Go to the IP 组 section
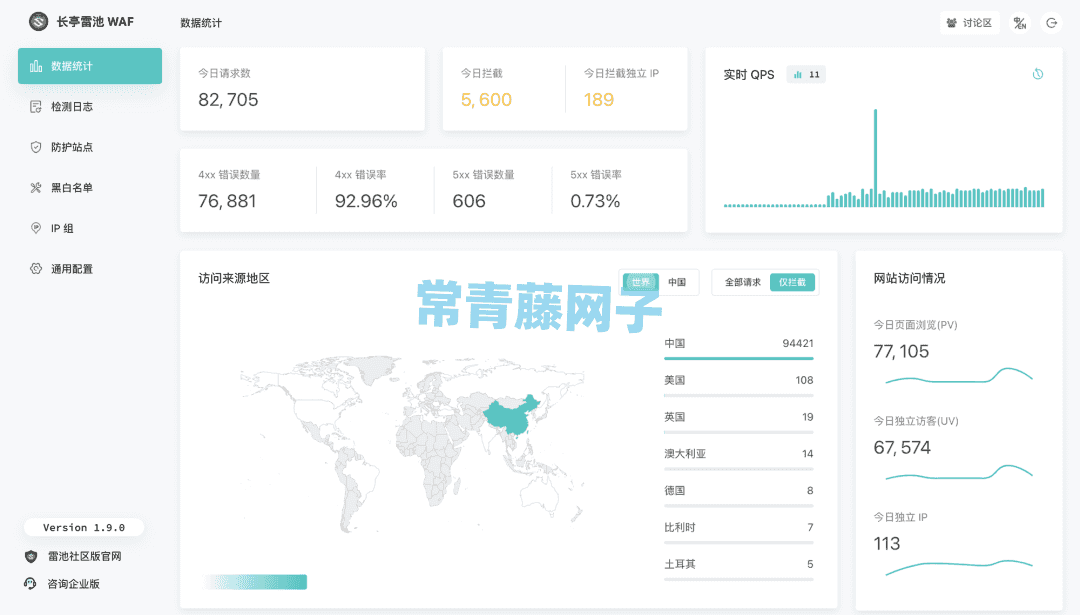 62,228
